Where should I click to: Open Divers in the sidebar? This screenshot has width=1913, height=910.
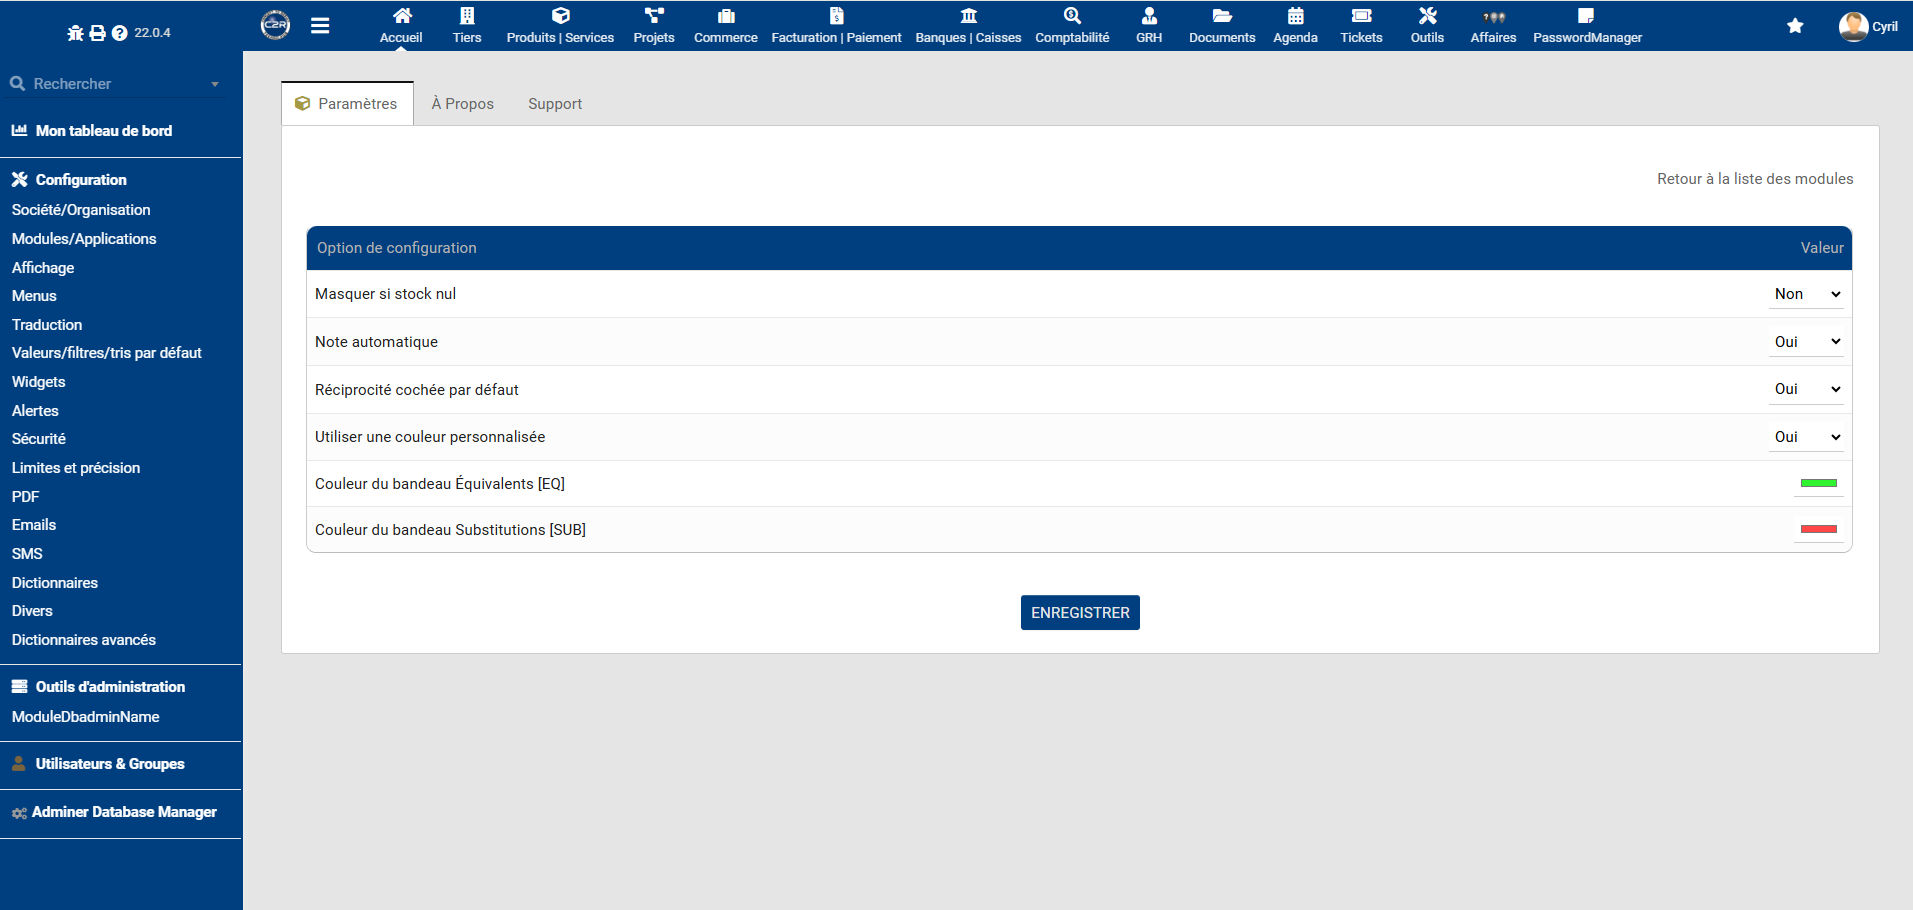[32, 611]
